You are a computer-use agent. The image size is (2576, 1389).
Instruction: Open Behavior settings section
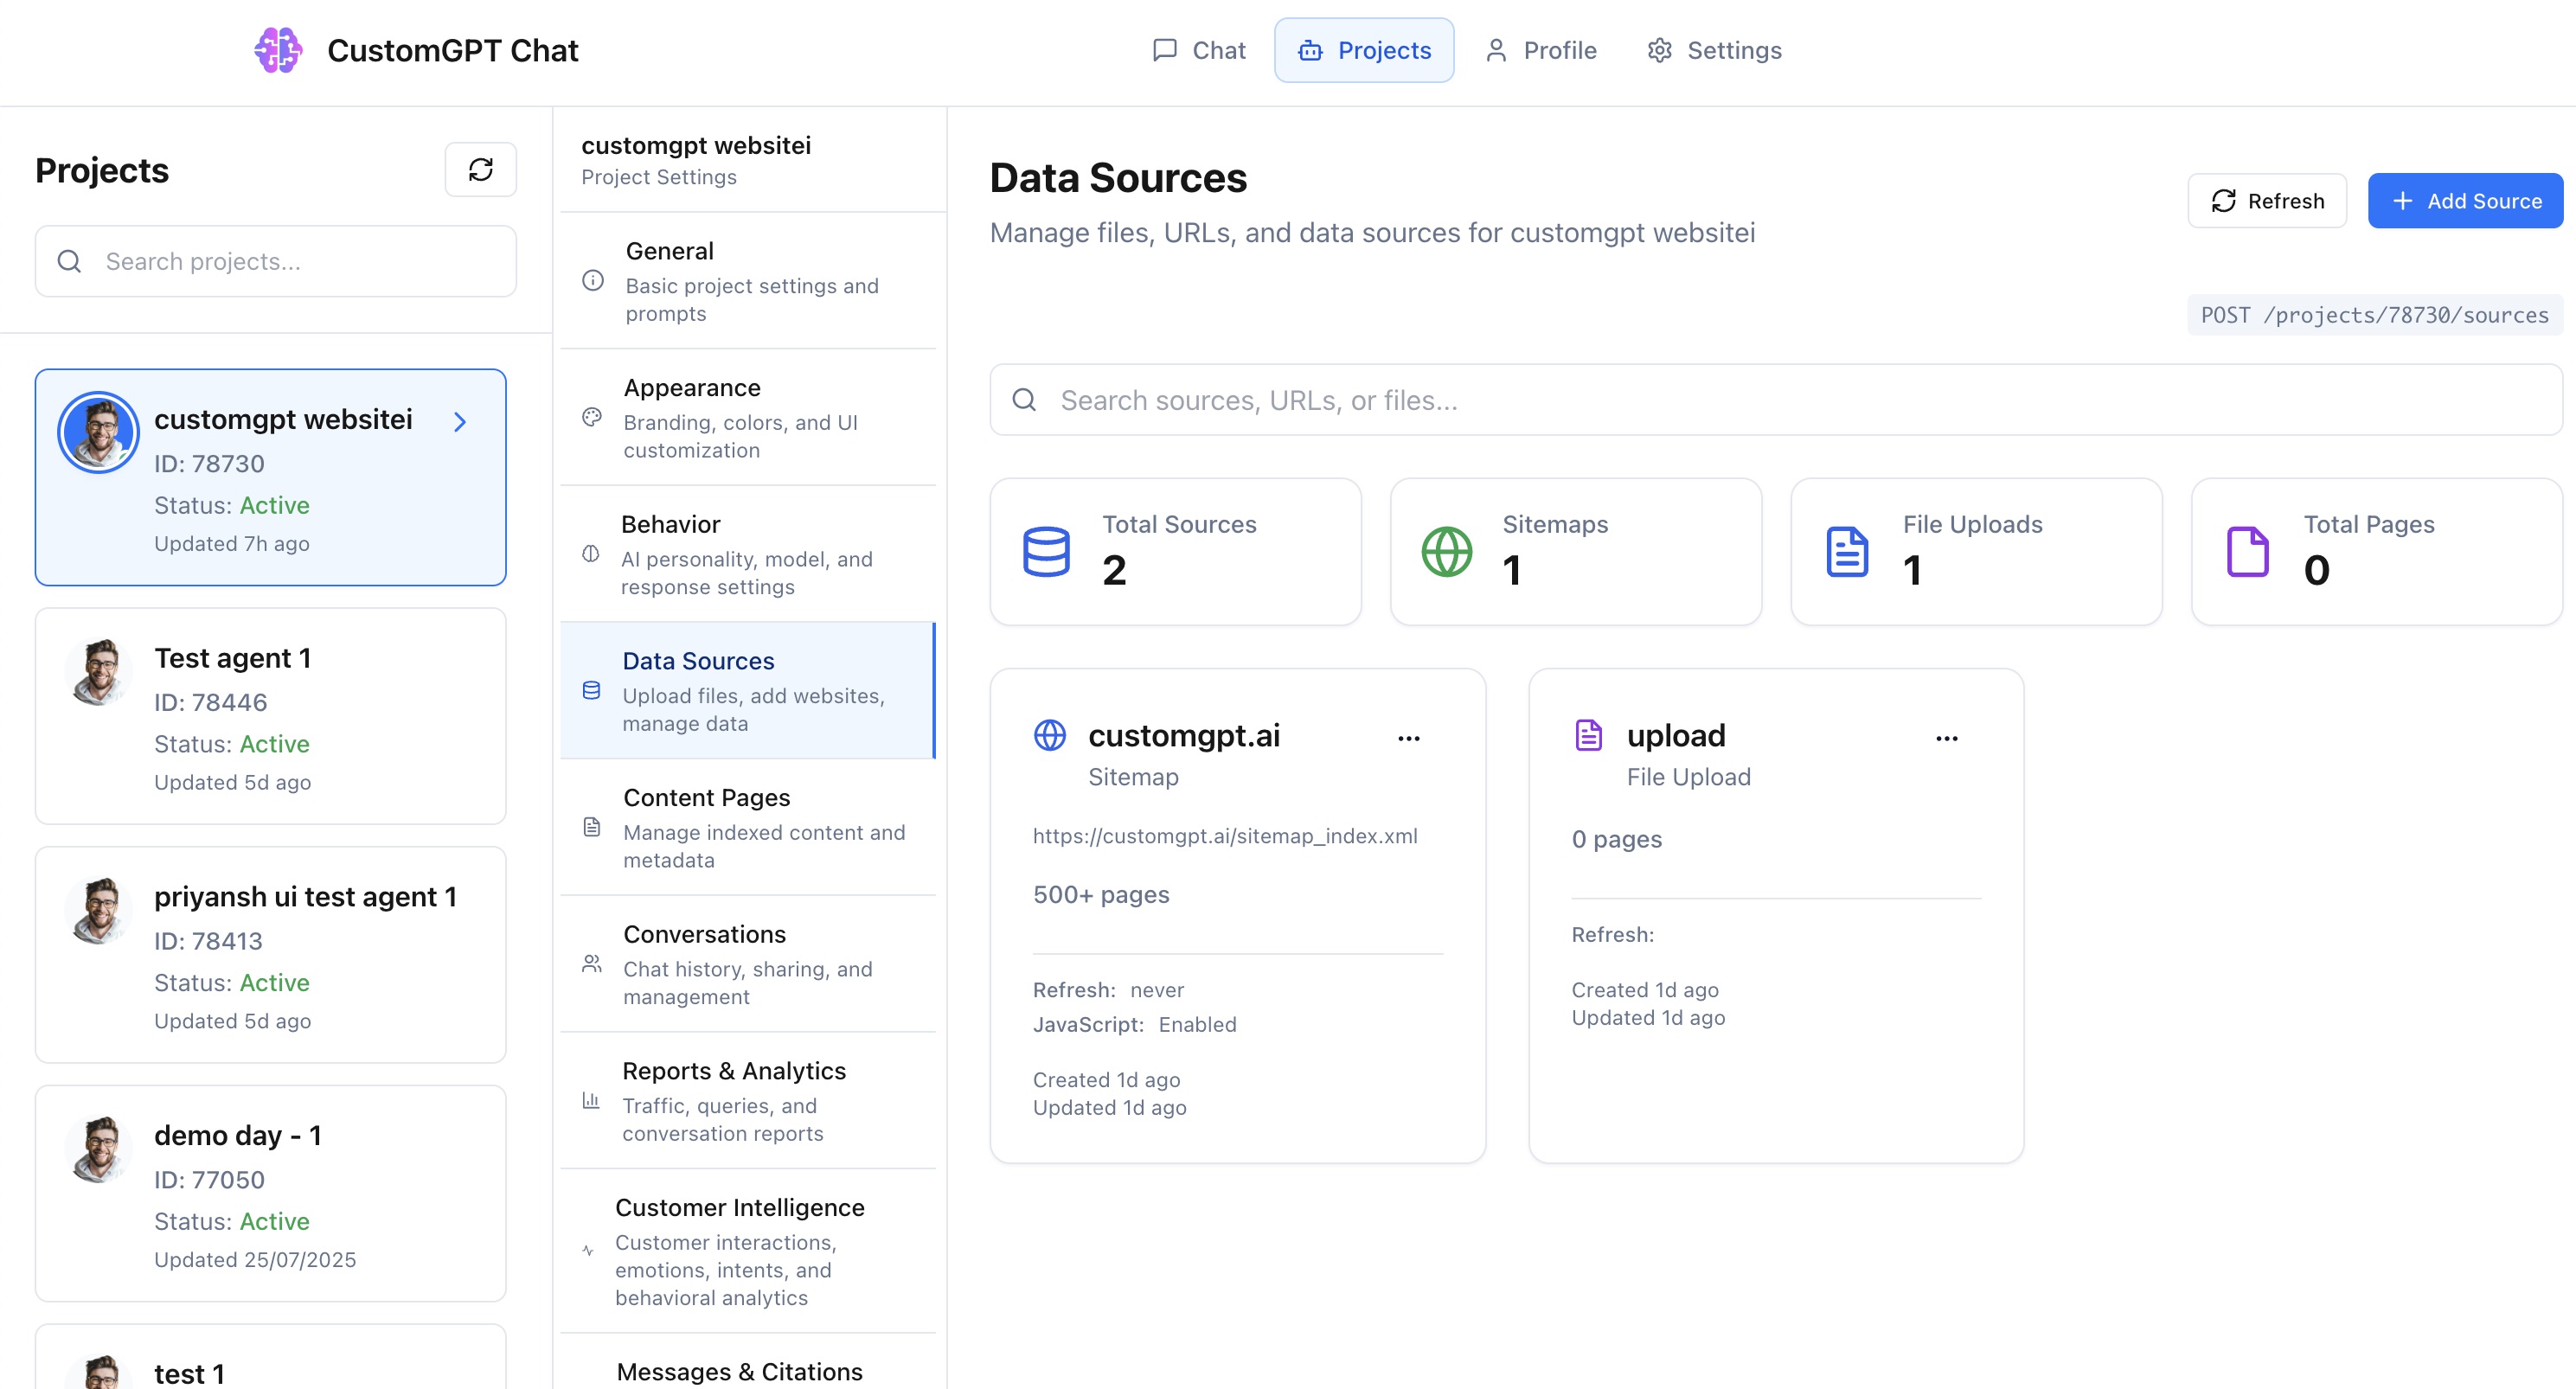(x=748, y=554)
